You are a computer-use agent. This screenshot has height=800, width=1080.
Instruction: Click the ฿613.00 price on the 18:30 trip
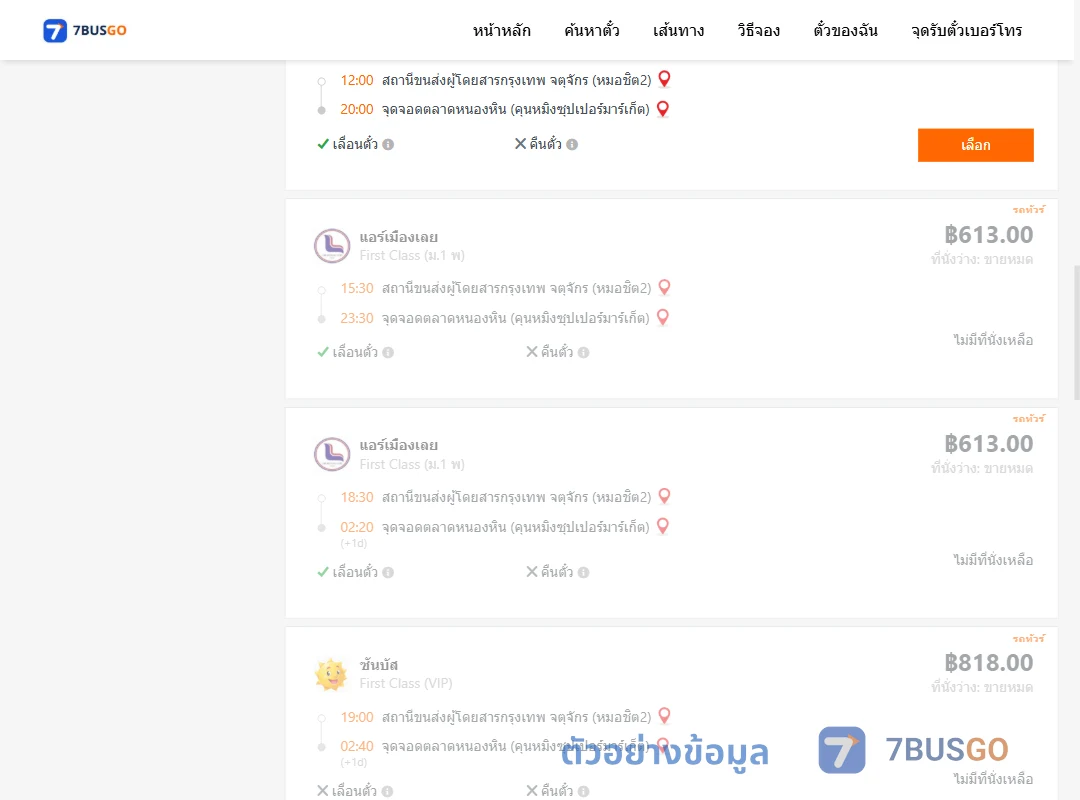988,444
